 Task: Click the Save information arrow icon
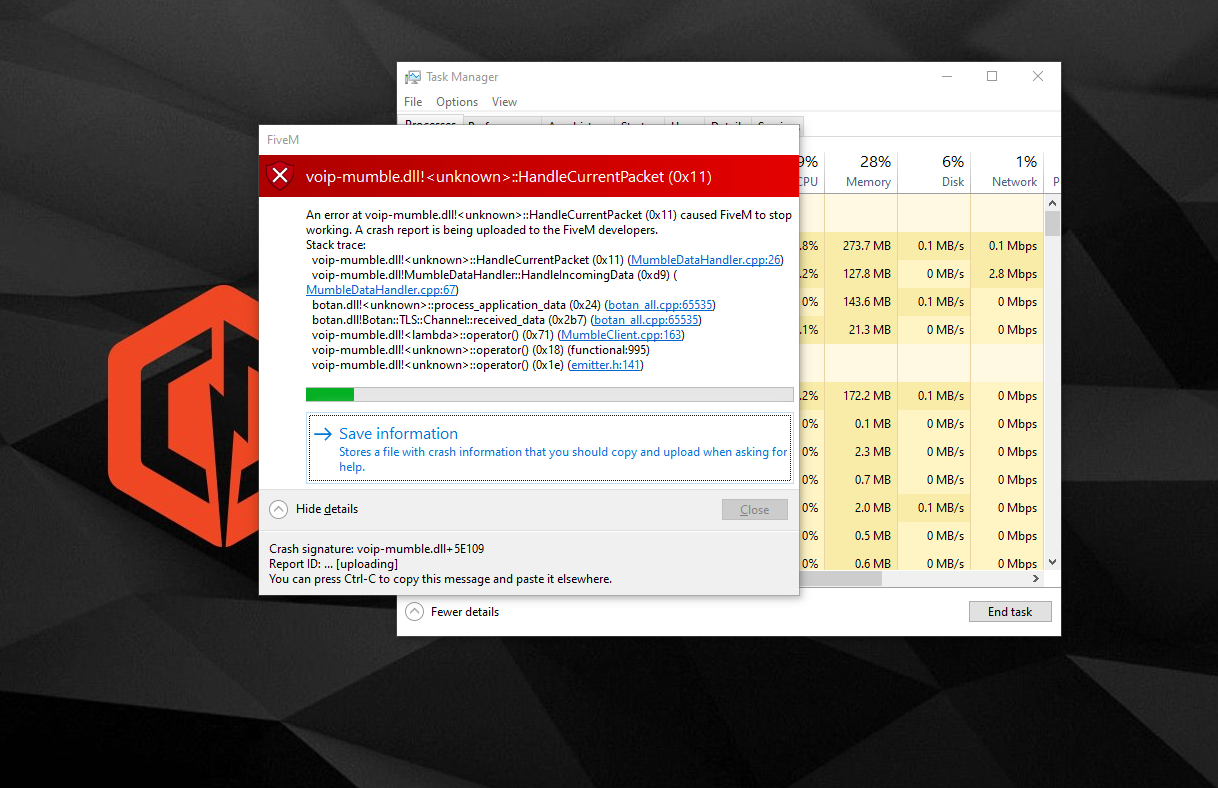322,434
